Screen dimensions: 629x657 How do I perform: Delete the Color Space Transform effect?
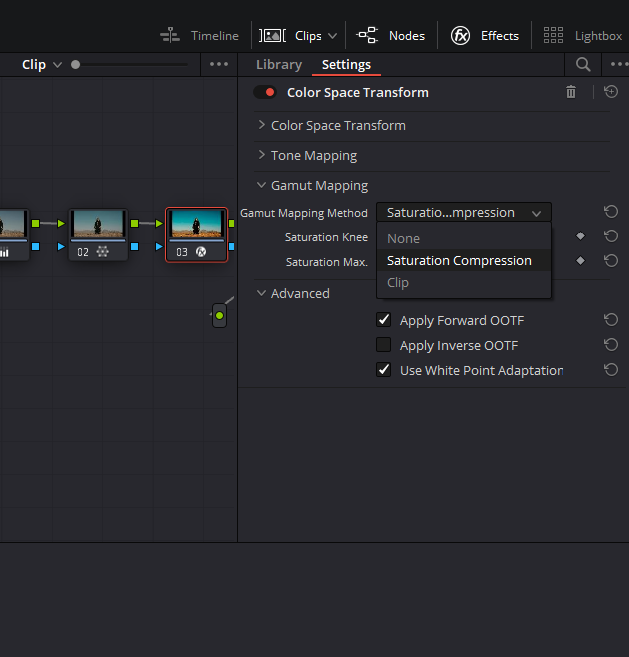(x=571, y=92)
